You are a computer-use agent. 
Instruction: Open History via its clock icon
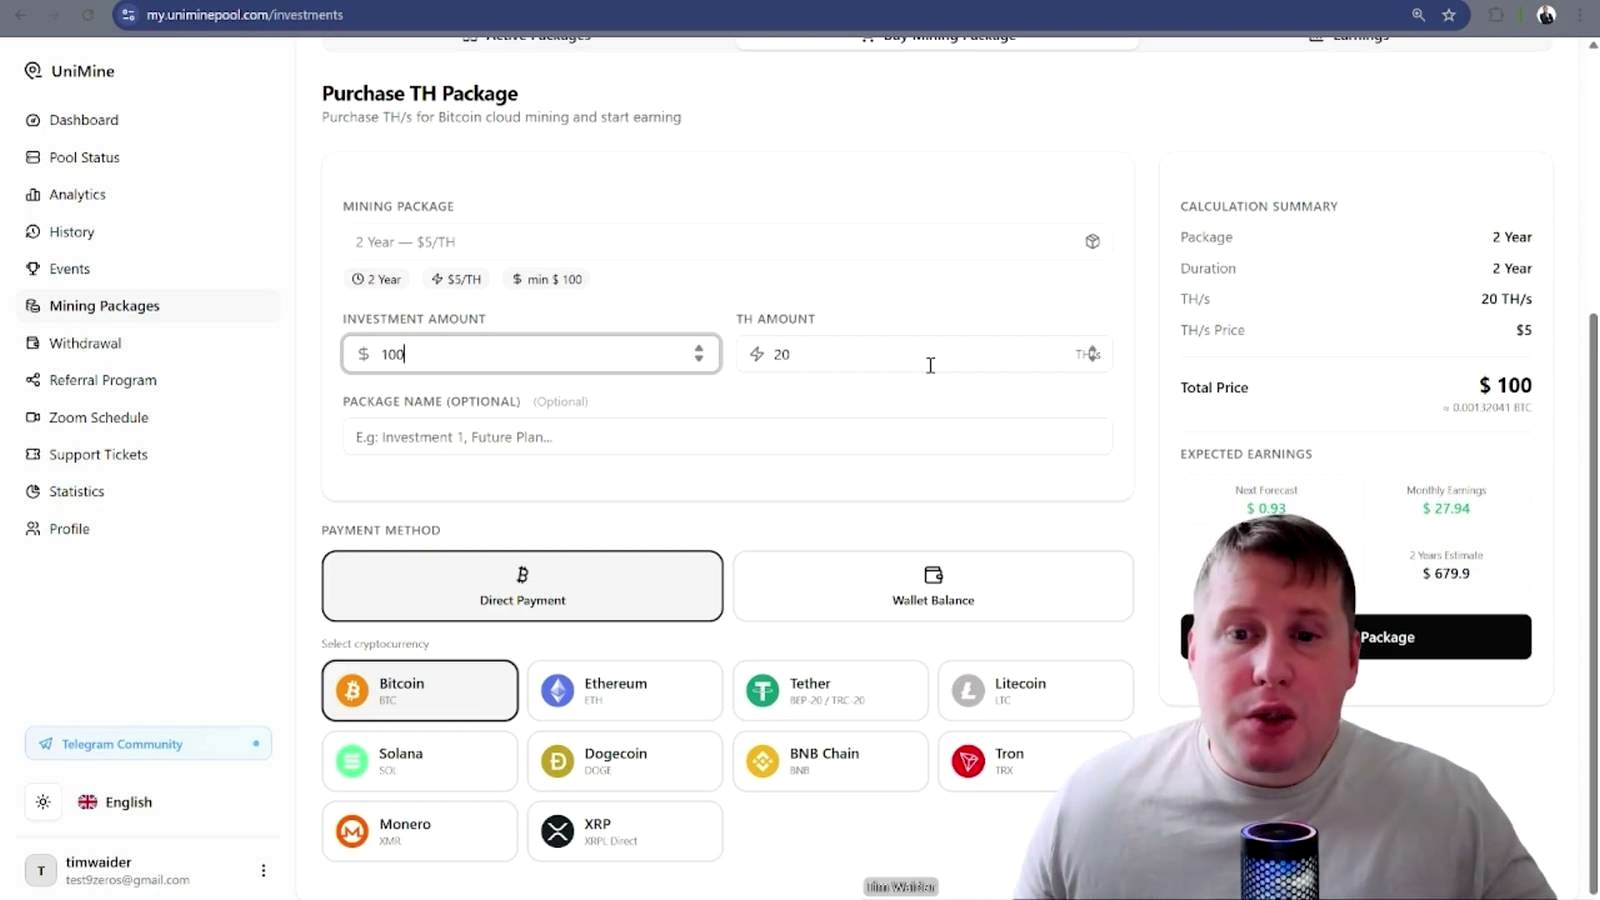[x=33, y=232]
